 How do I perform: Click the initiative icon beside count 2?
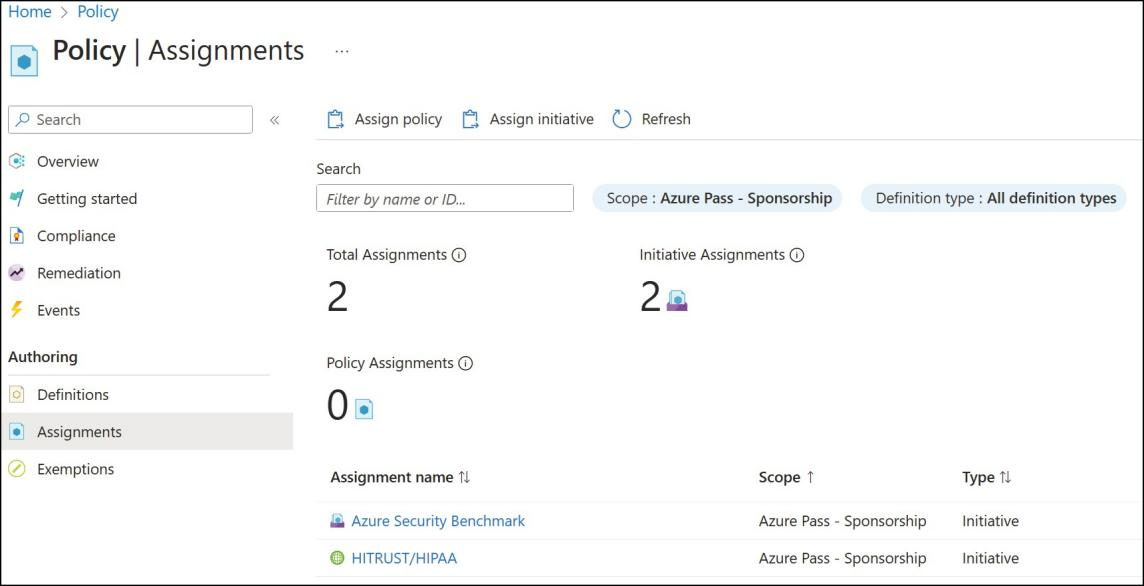[x=677, y=300]
